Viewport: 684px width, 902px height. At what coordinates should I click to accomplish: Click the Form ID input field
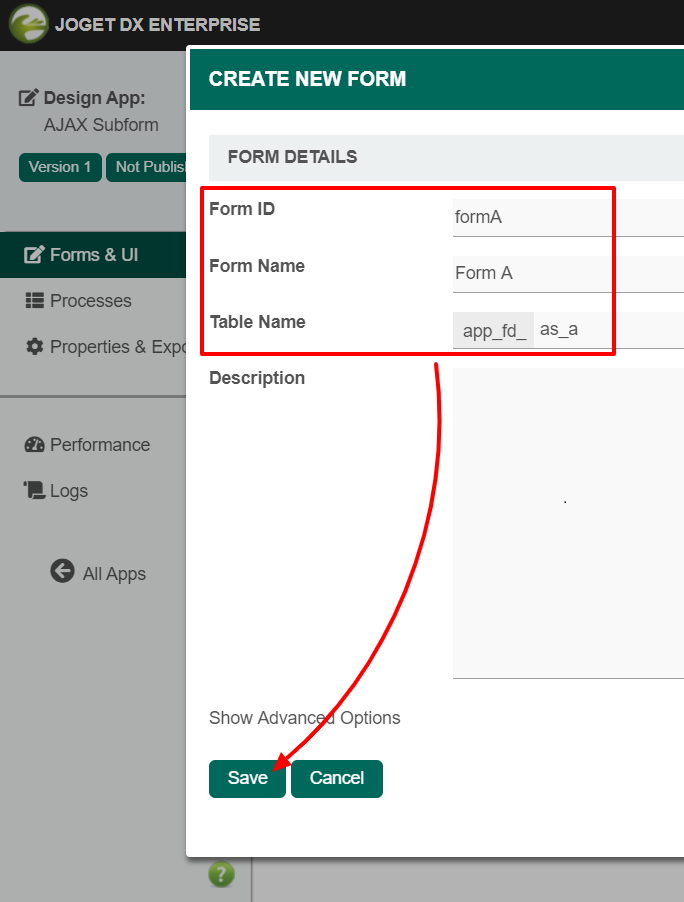(x=567, y=217)
